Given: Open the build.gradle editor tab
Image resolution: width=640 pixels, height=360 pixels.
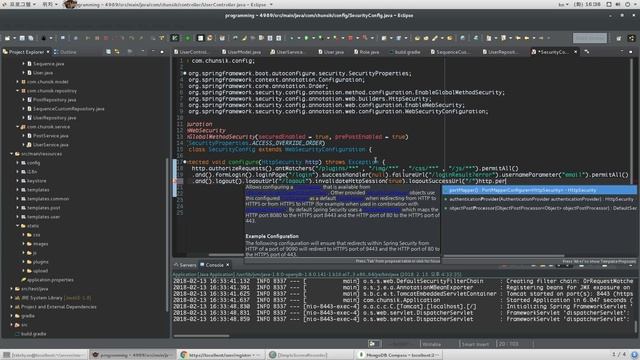Looking at the screenshot, I should [404, 52].
